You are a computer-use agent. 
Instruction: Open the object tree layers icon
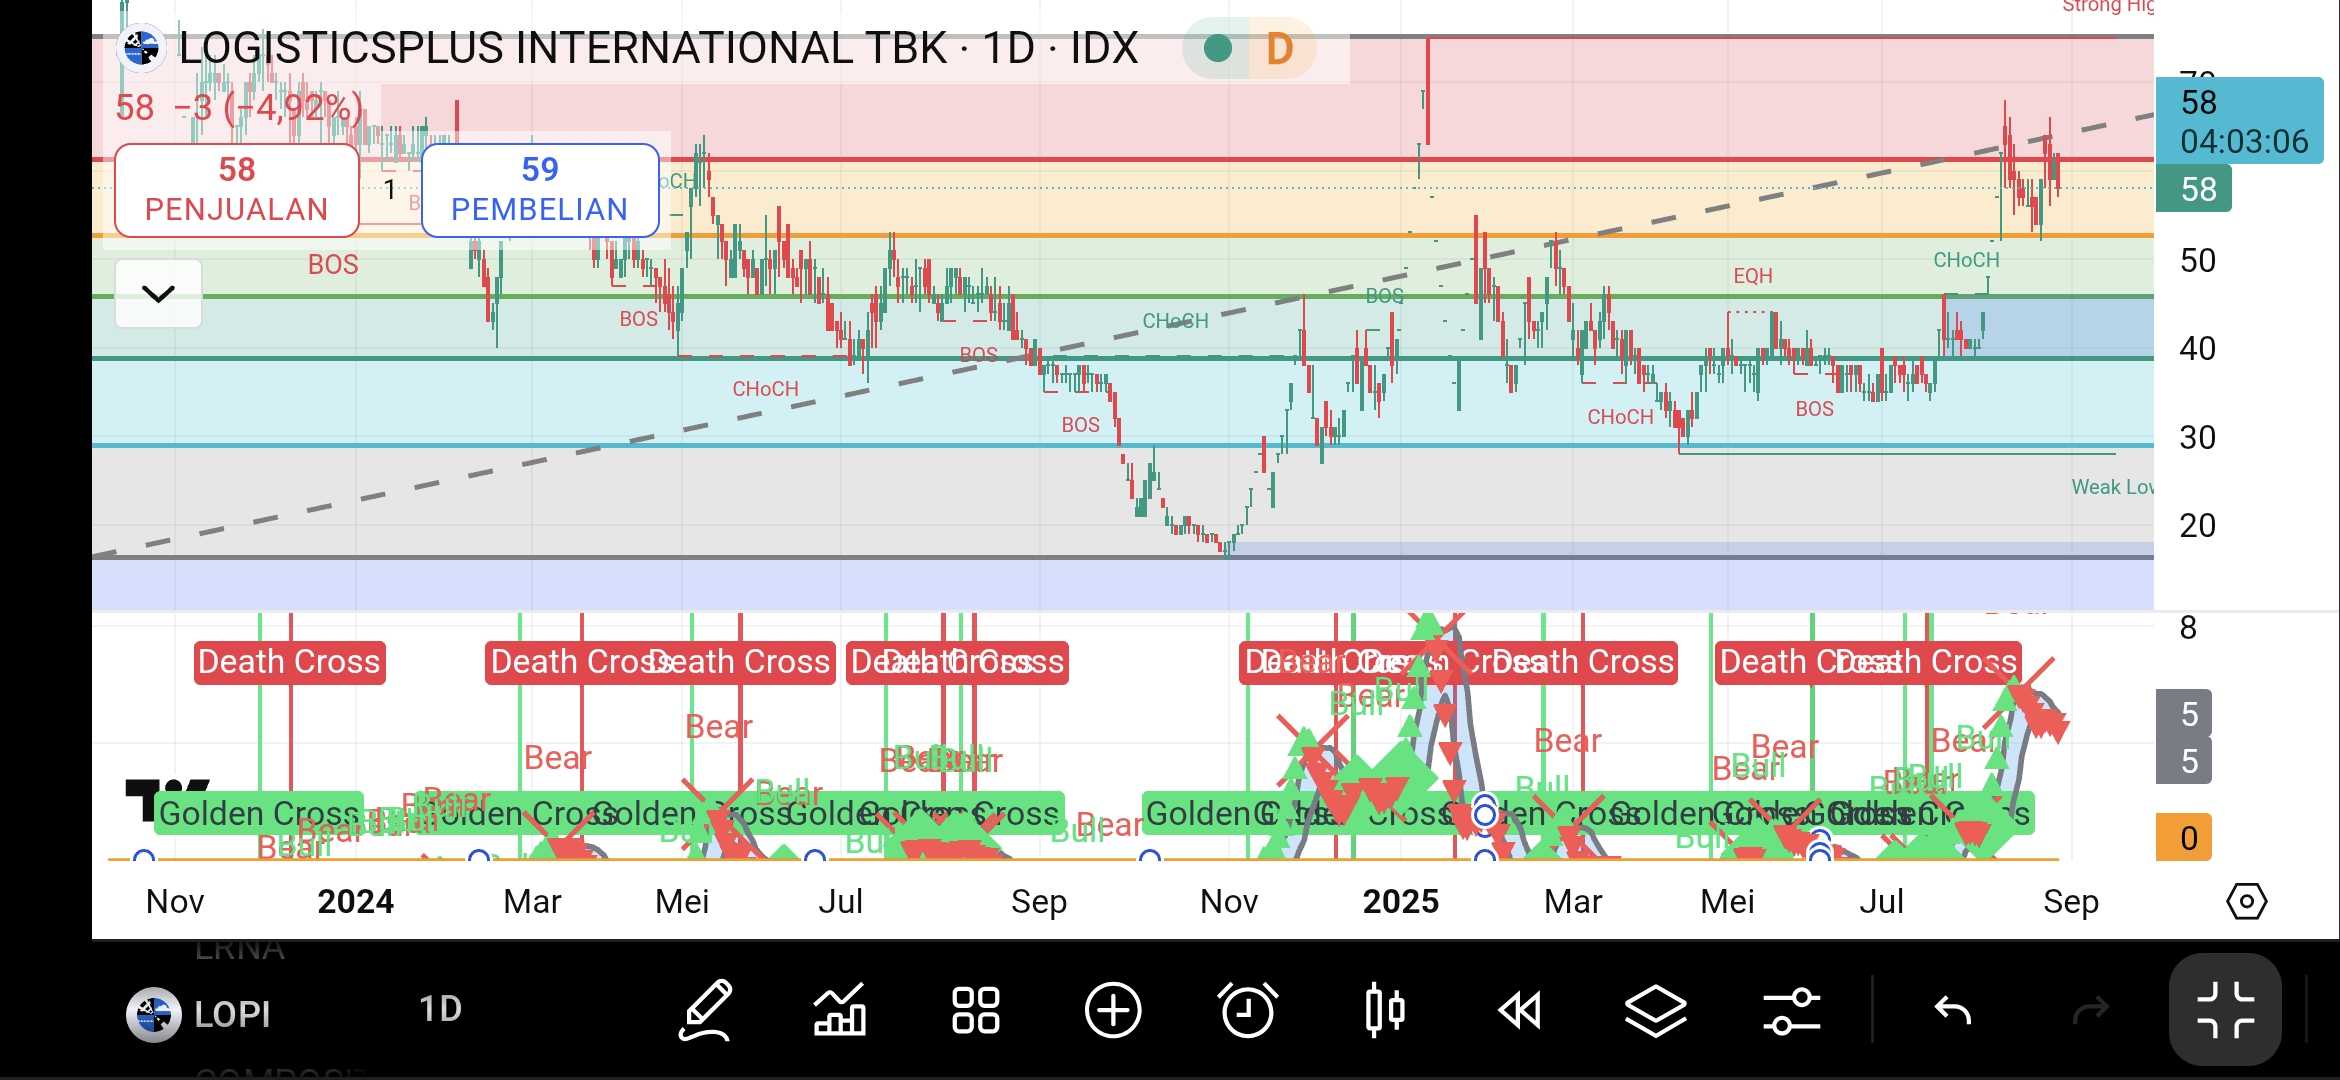(1656, 1011)
